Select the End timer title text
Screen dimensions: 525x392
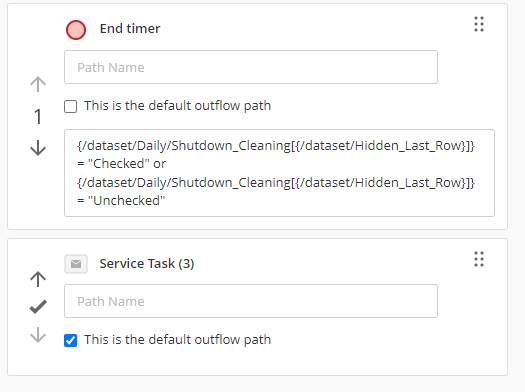(x=130, y=29)
